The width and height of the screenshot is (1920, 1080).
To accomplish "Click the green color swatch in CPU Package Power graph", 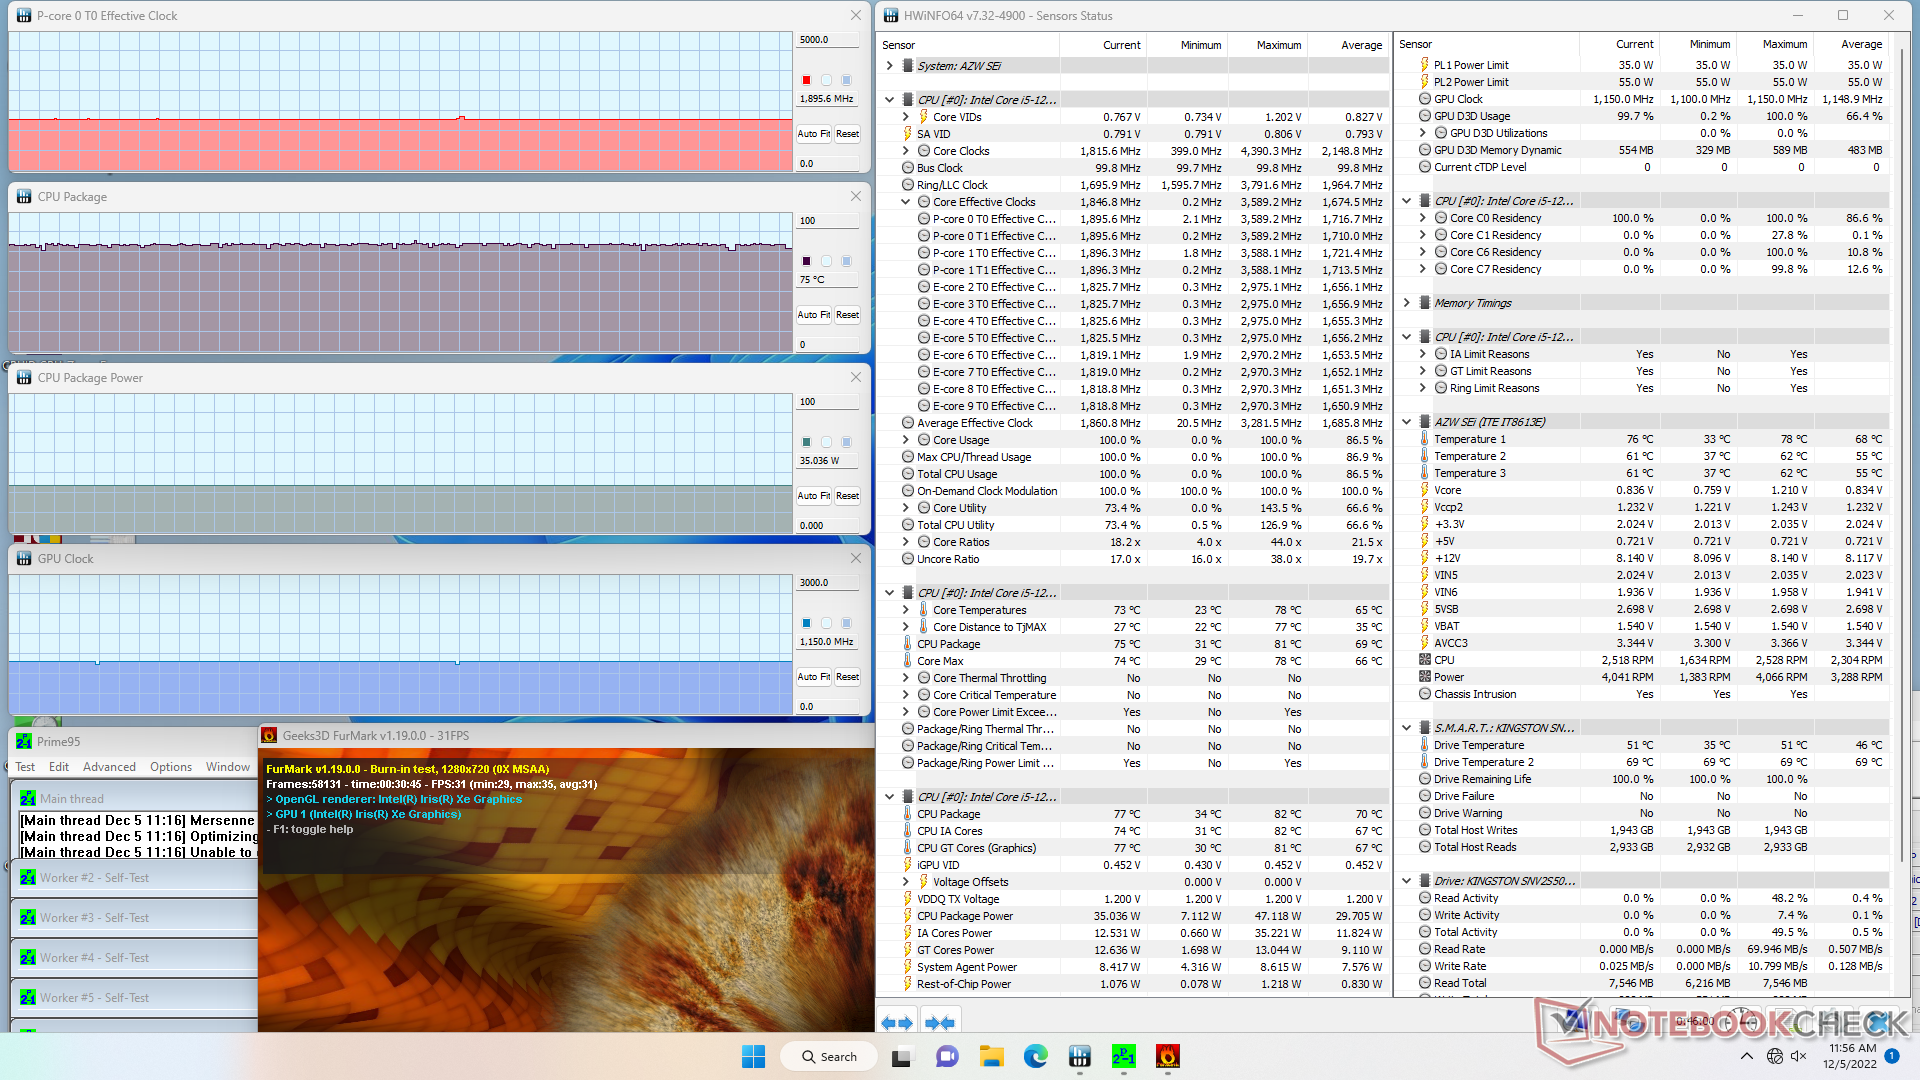I will click(806, 442).
